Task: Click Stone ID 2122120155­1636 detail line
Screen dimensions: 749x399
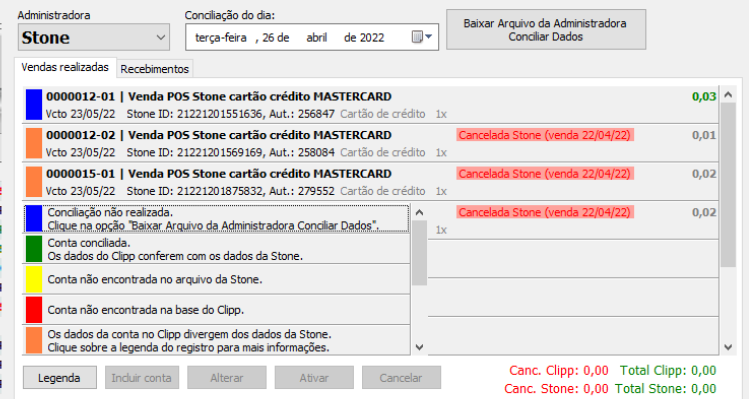Action: coord(246,114)
